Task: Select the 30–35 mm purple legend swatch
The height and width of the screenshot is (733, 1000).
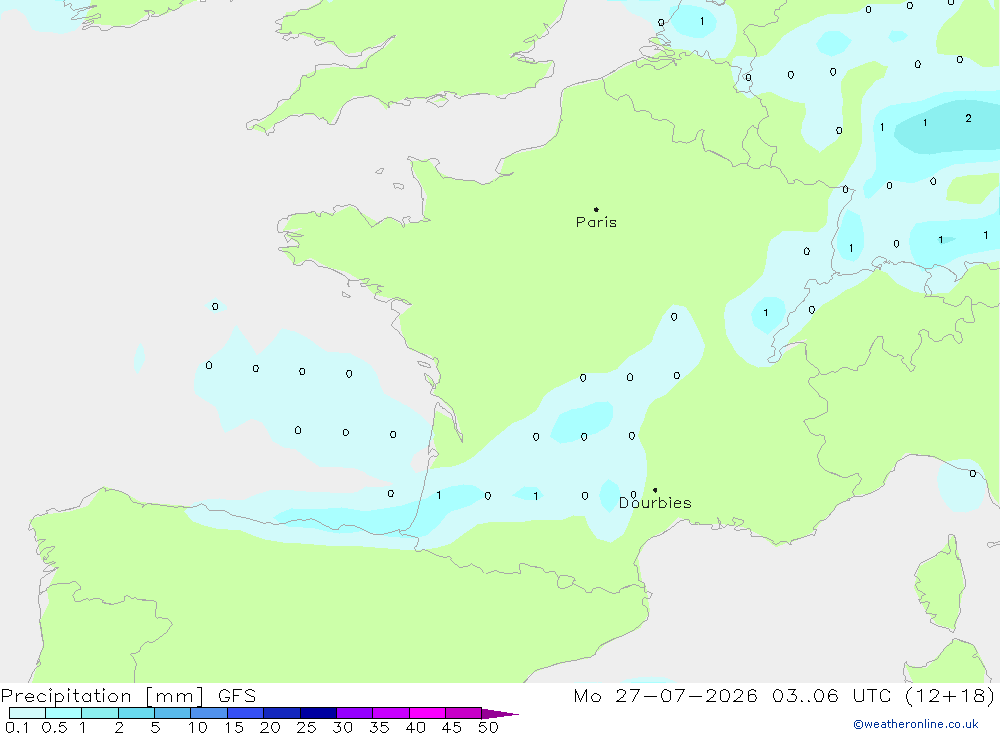Action: coord(354,713)
